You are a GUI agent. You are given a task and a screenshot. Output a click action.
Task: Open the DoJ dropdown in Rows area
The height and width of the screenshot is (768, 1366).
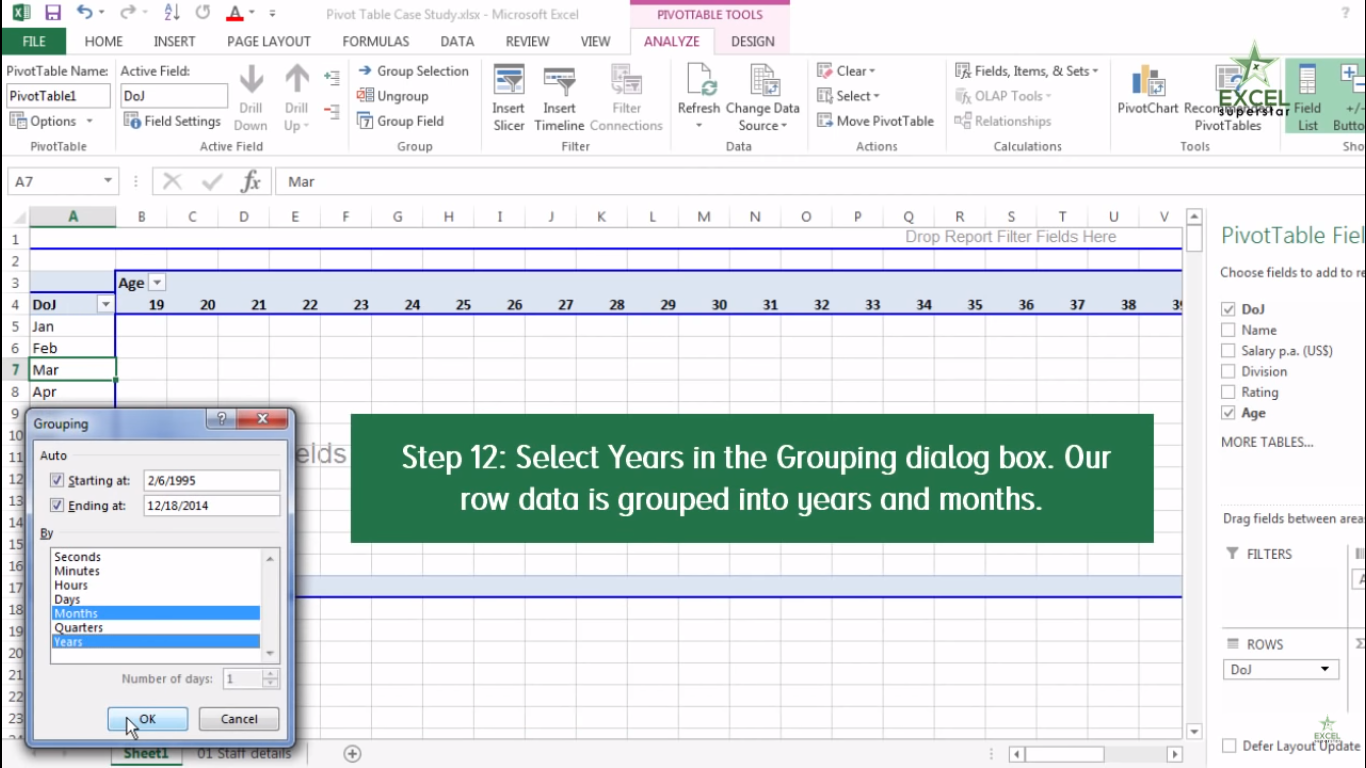tap(1326, 670)
